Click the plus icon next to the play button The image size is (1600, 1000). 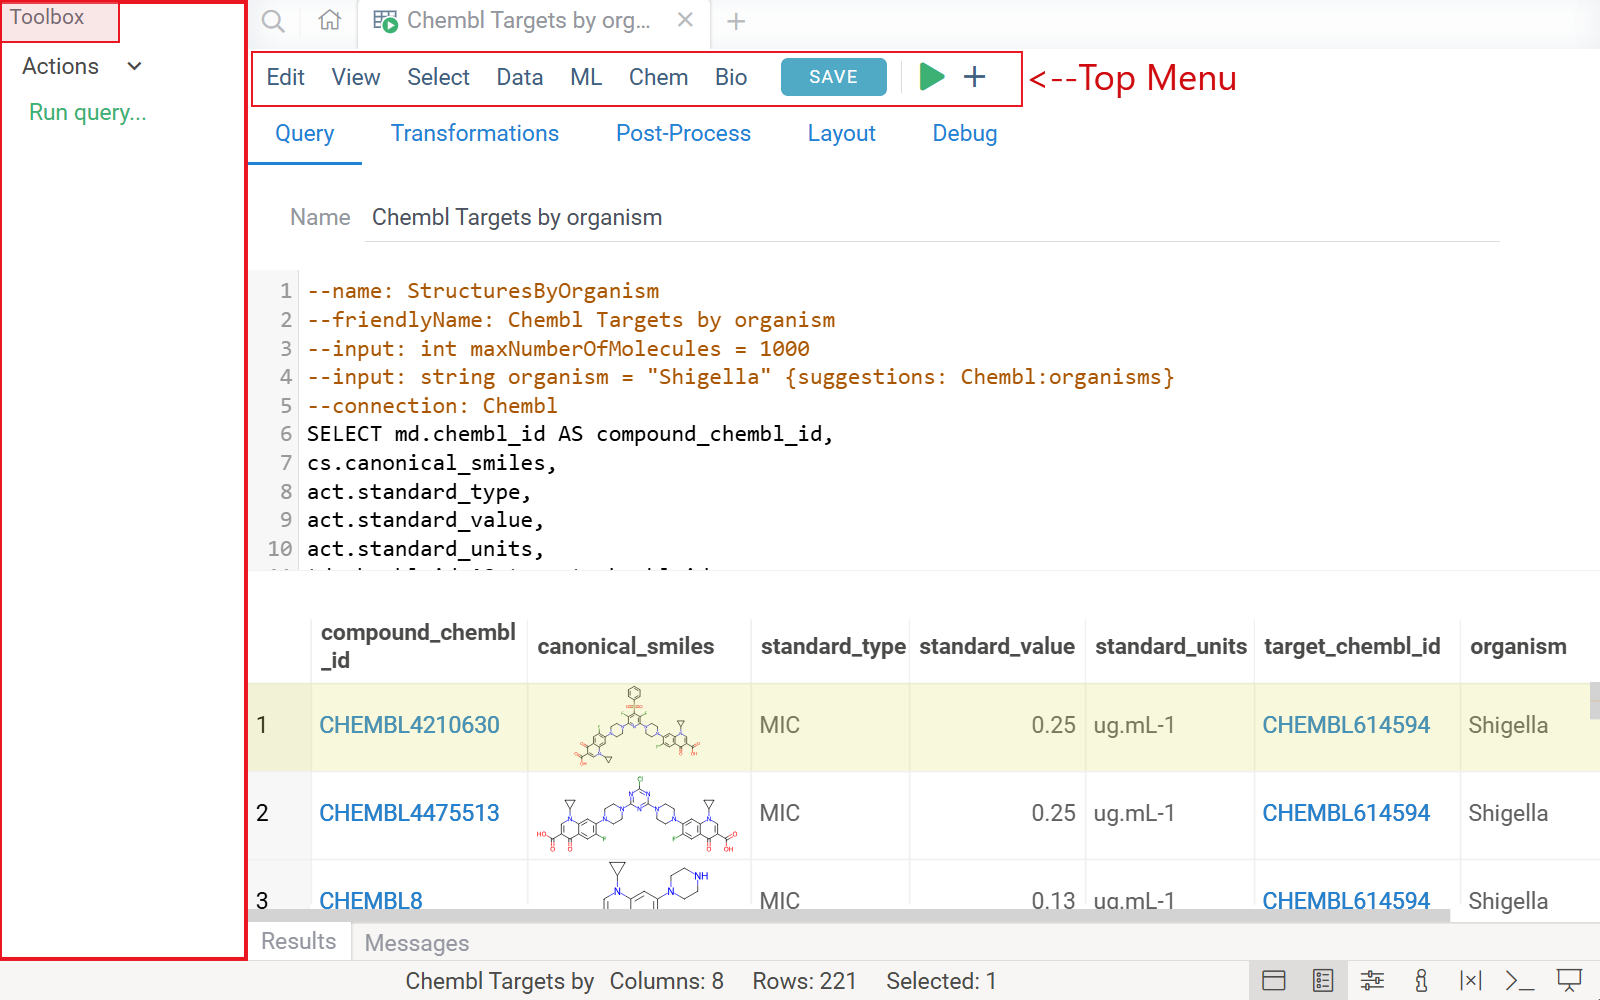click(975, 77)
